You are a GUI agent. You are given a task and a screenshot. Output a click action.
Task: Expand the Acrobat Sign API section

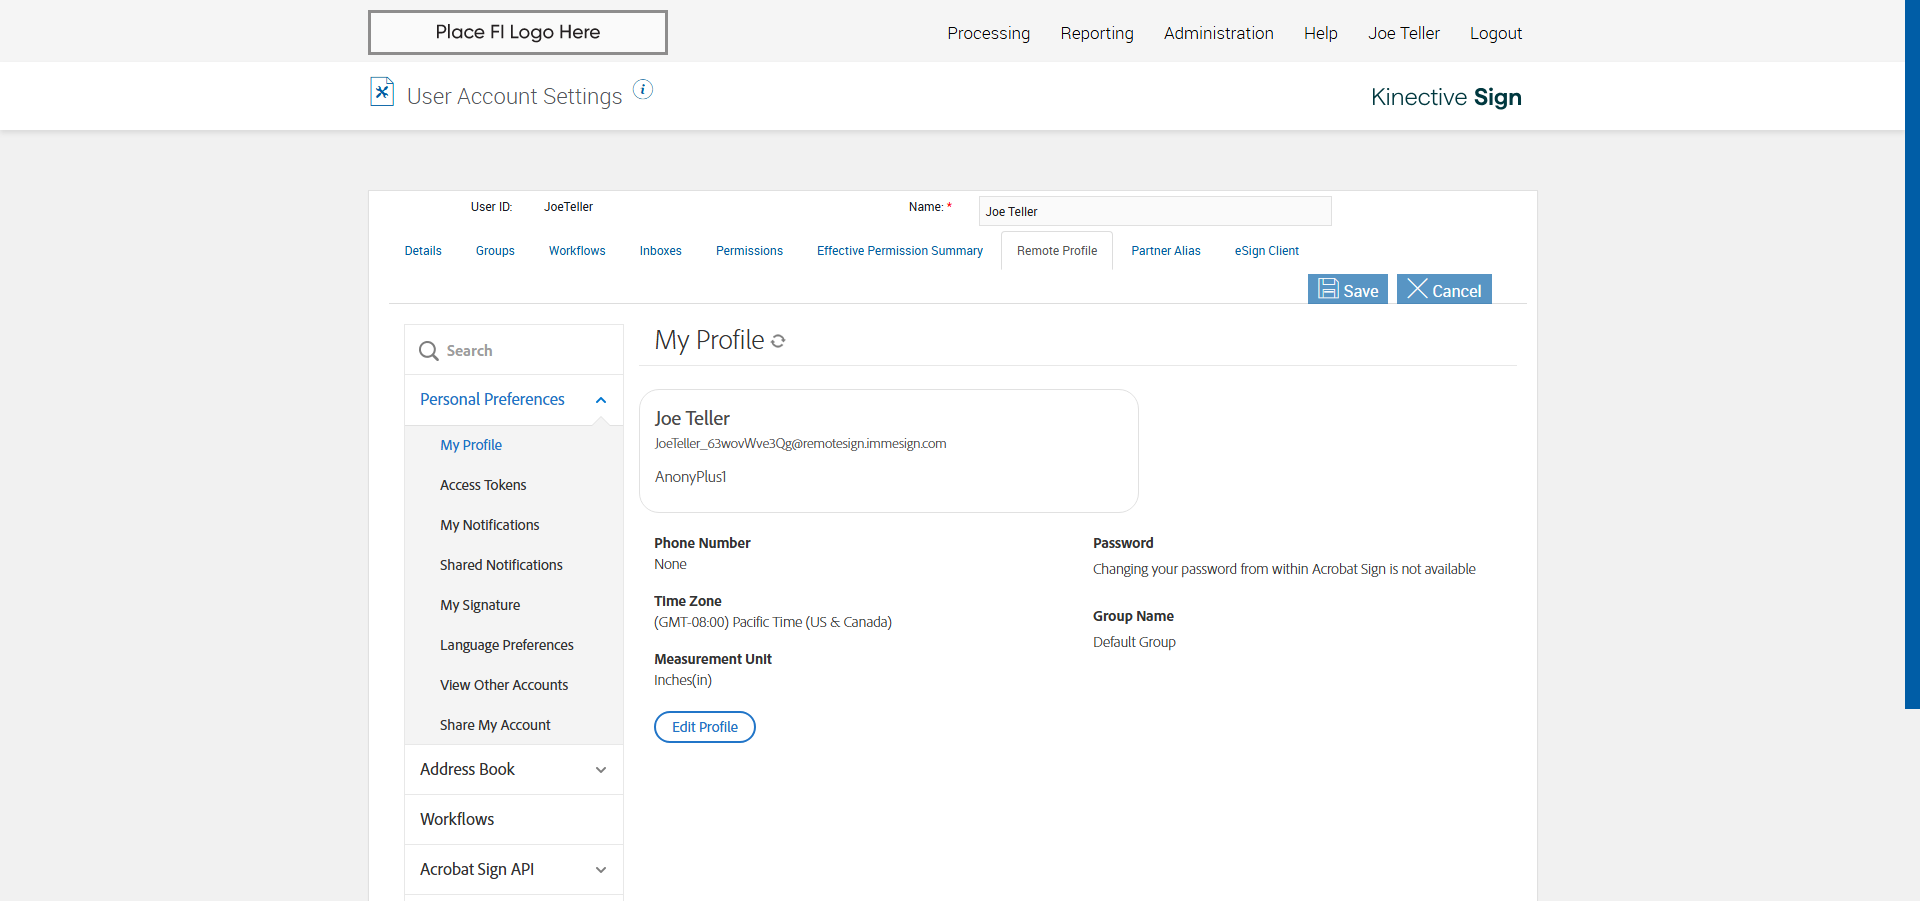[601, 870]
